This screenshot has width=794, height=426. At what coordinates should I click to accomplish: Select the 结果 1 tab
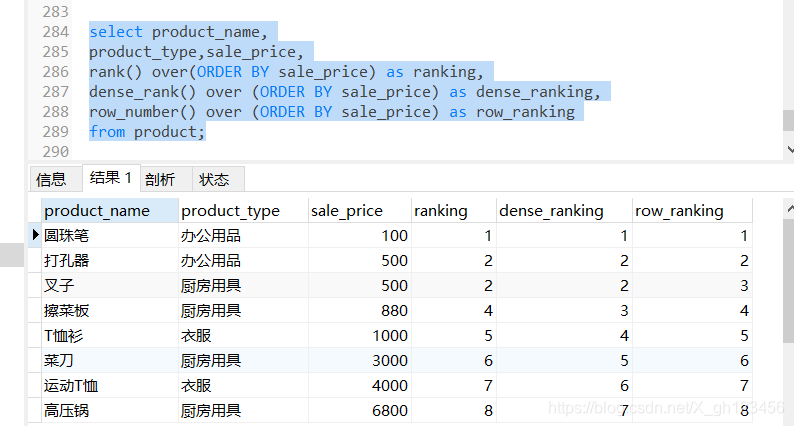(110, 178)
